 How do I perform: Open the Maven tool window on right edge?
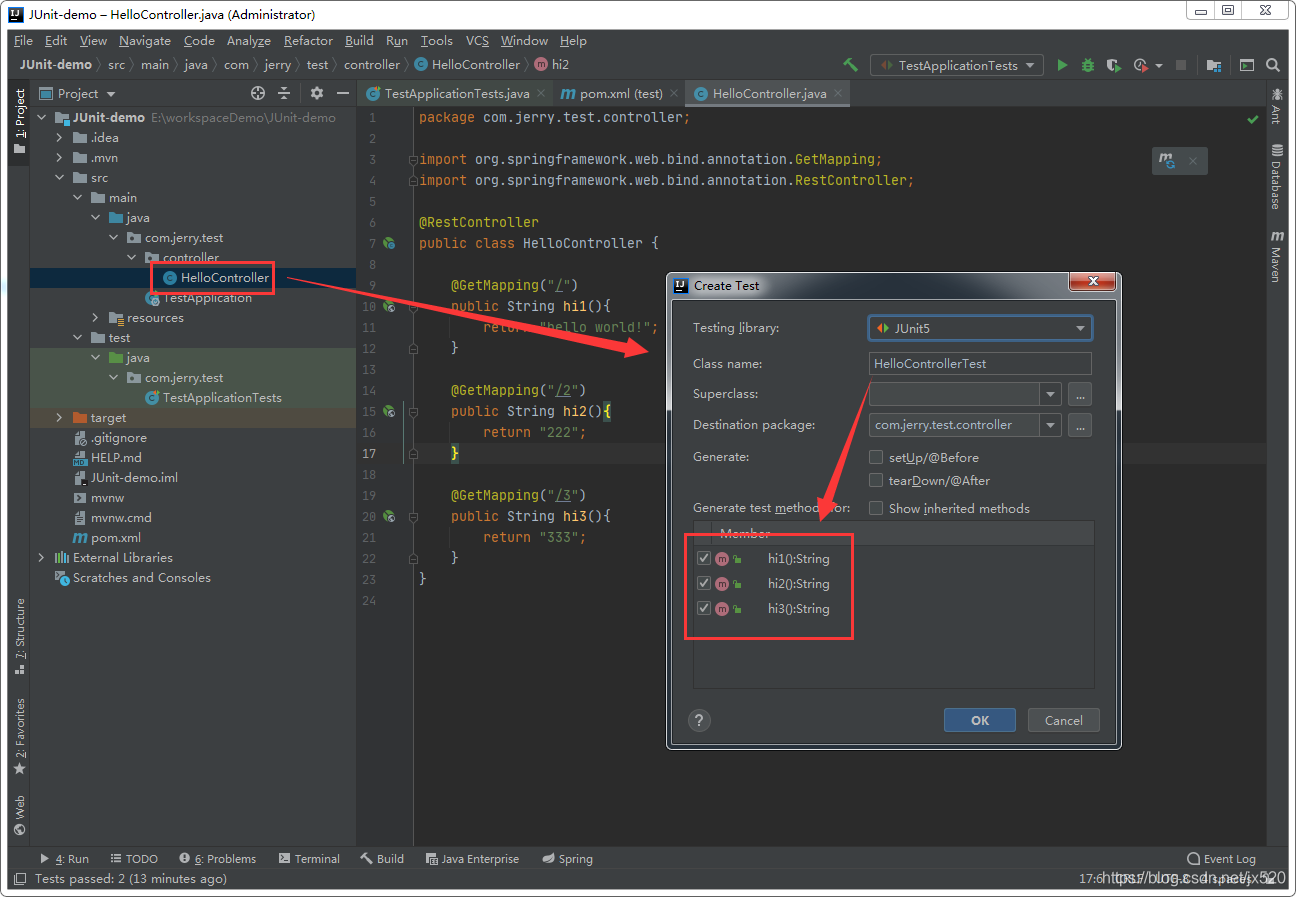(1276, 256)
